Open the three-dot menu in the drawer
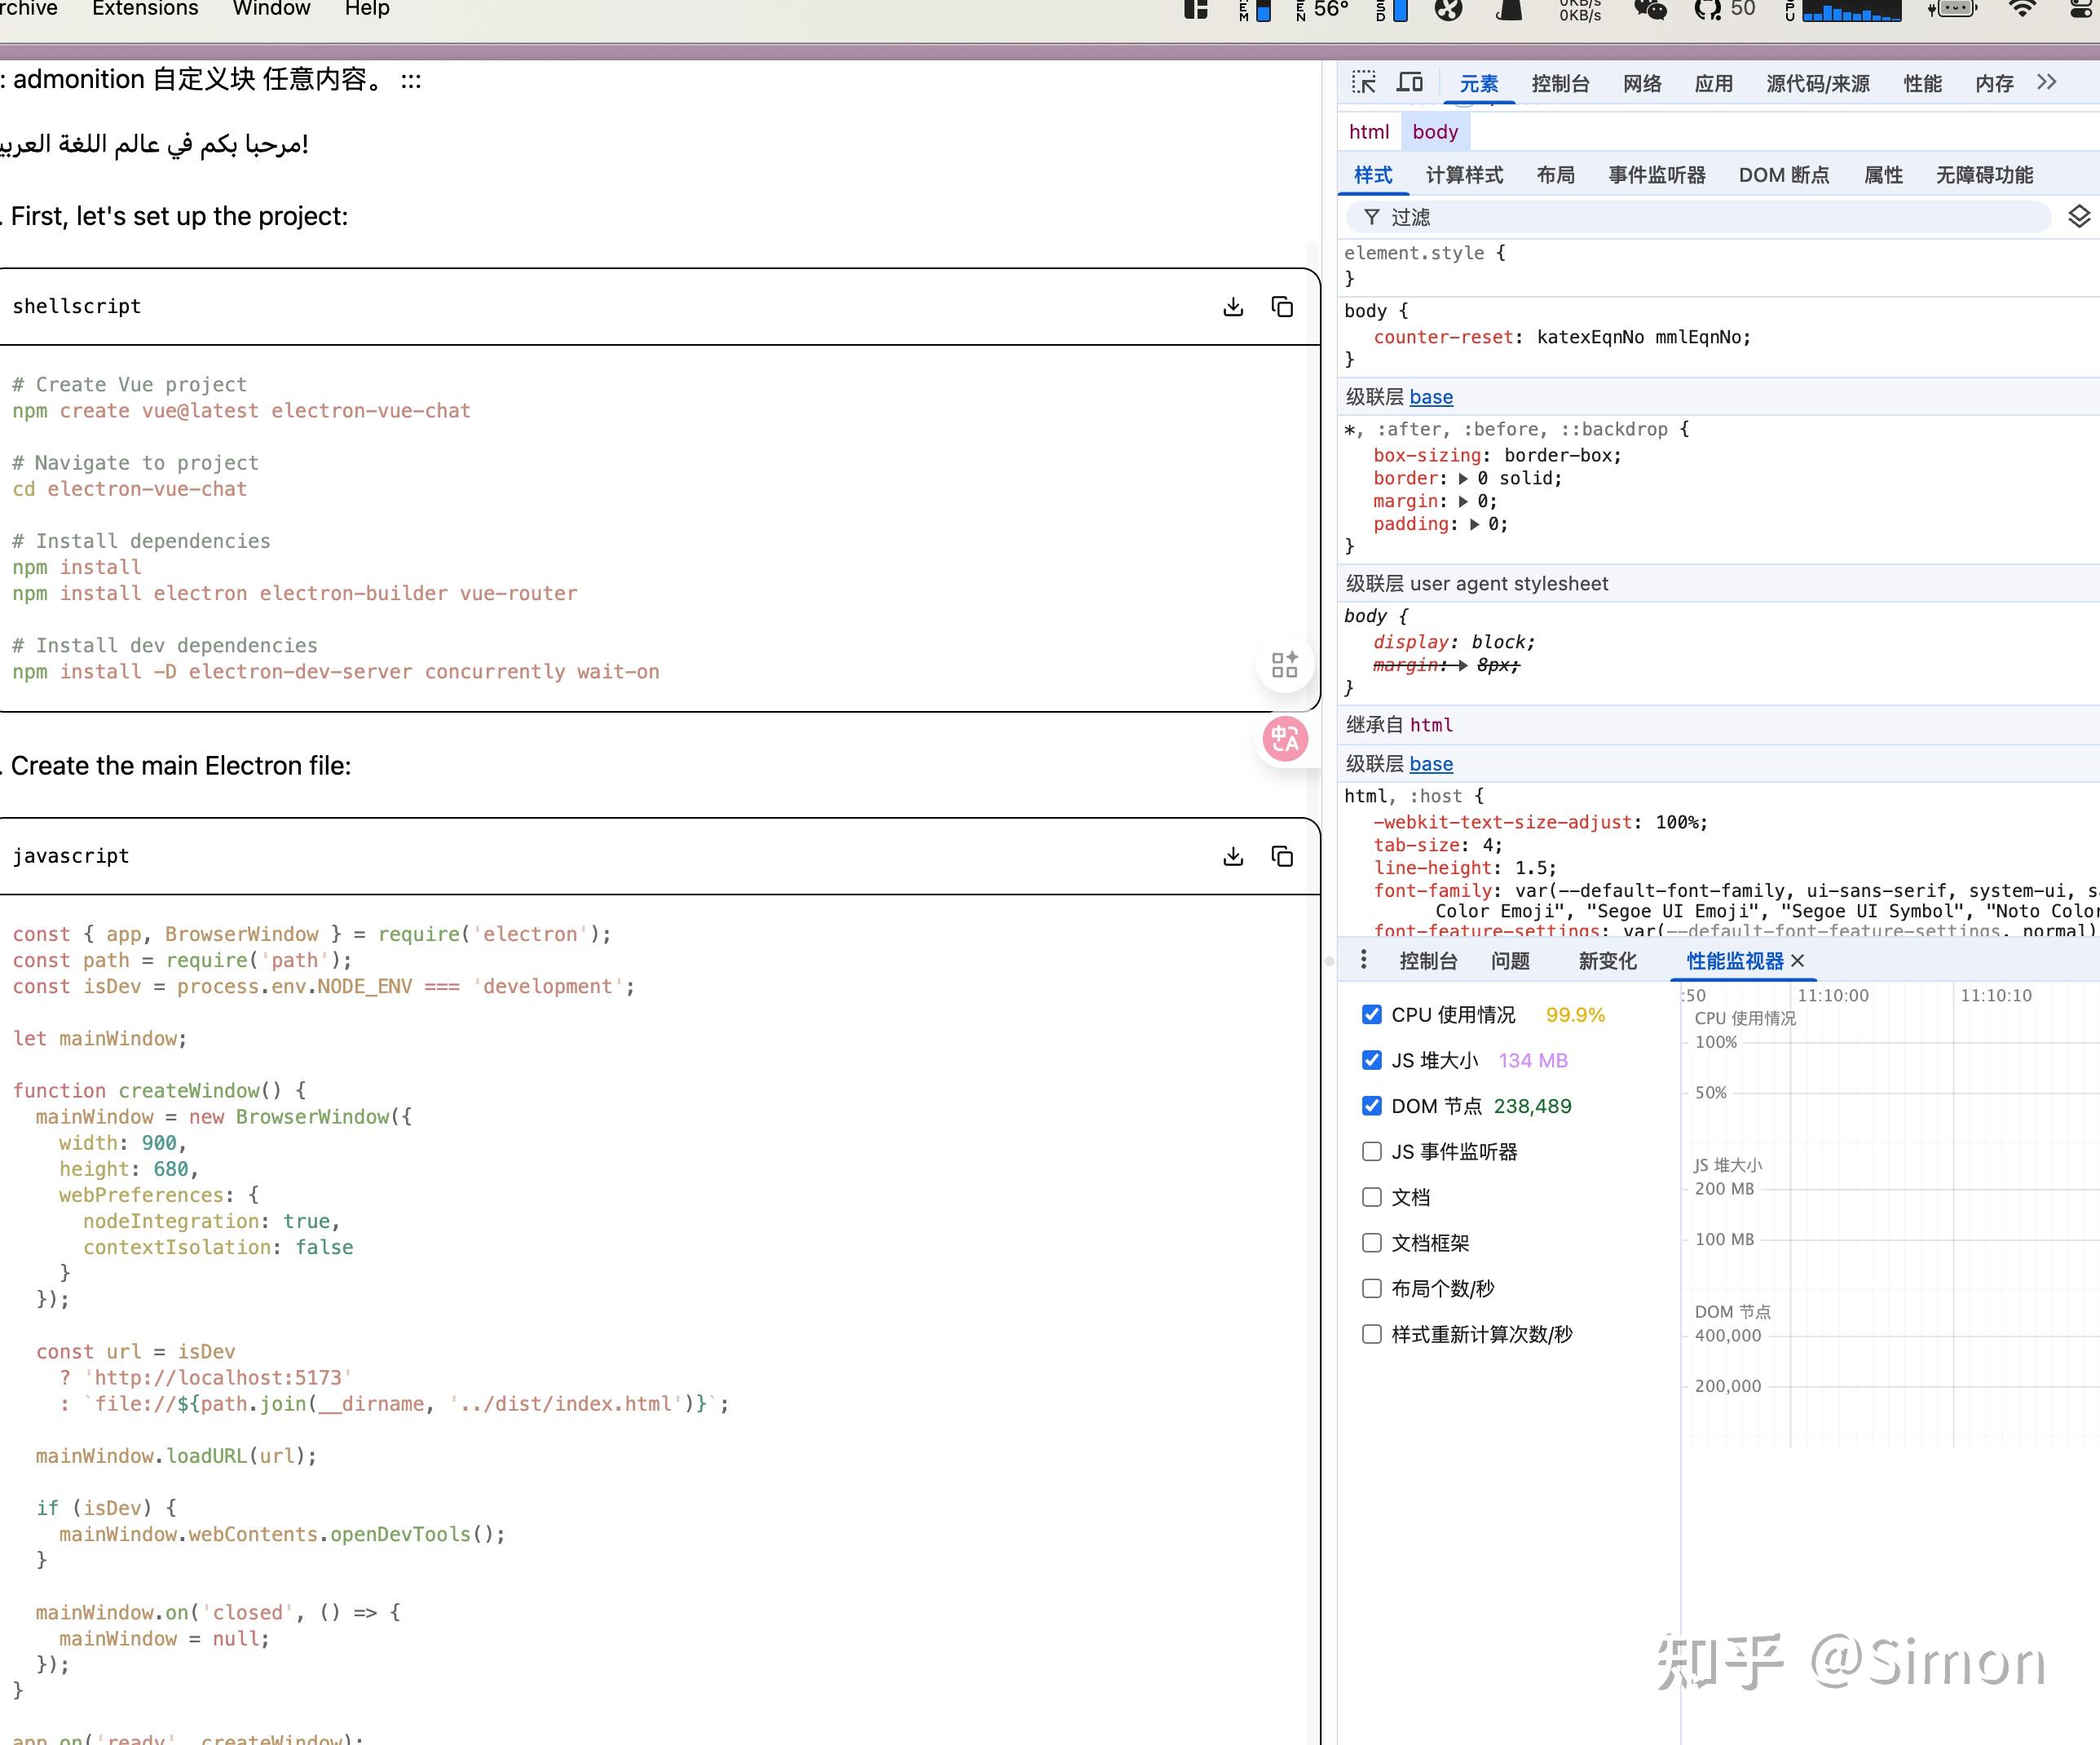This screenshot has height=1745, width=2100. coord(1364,960)
